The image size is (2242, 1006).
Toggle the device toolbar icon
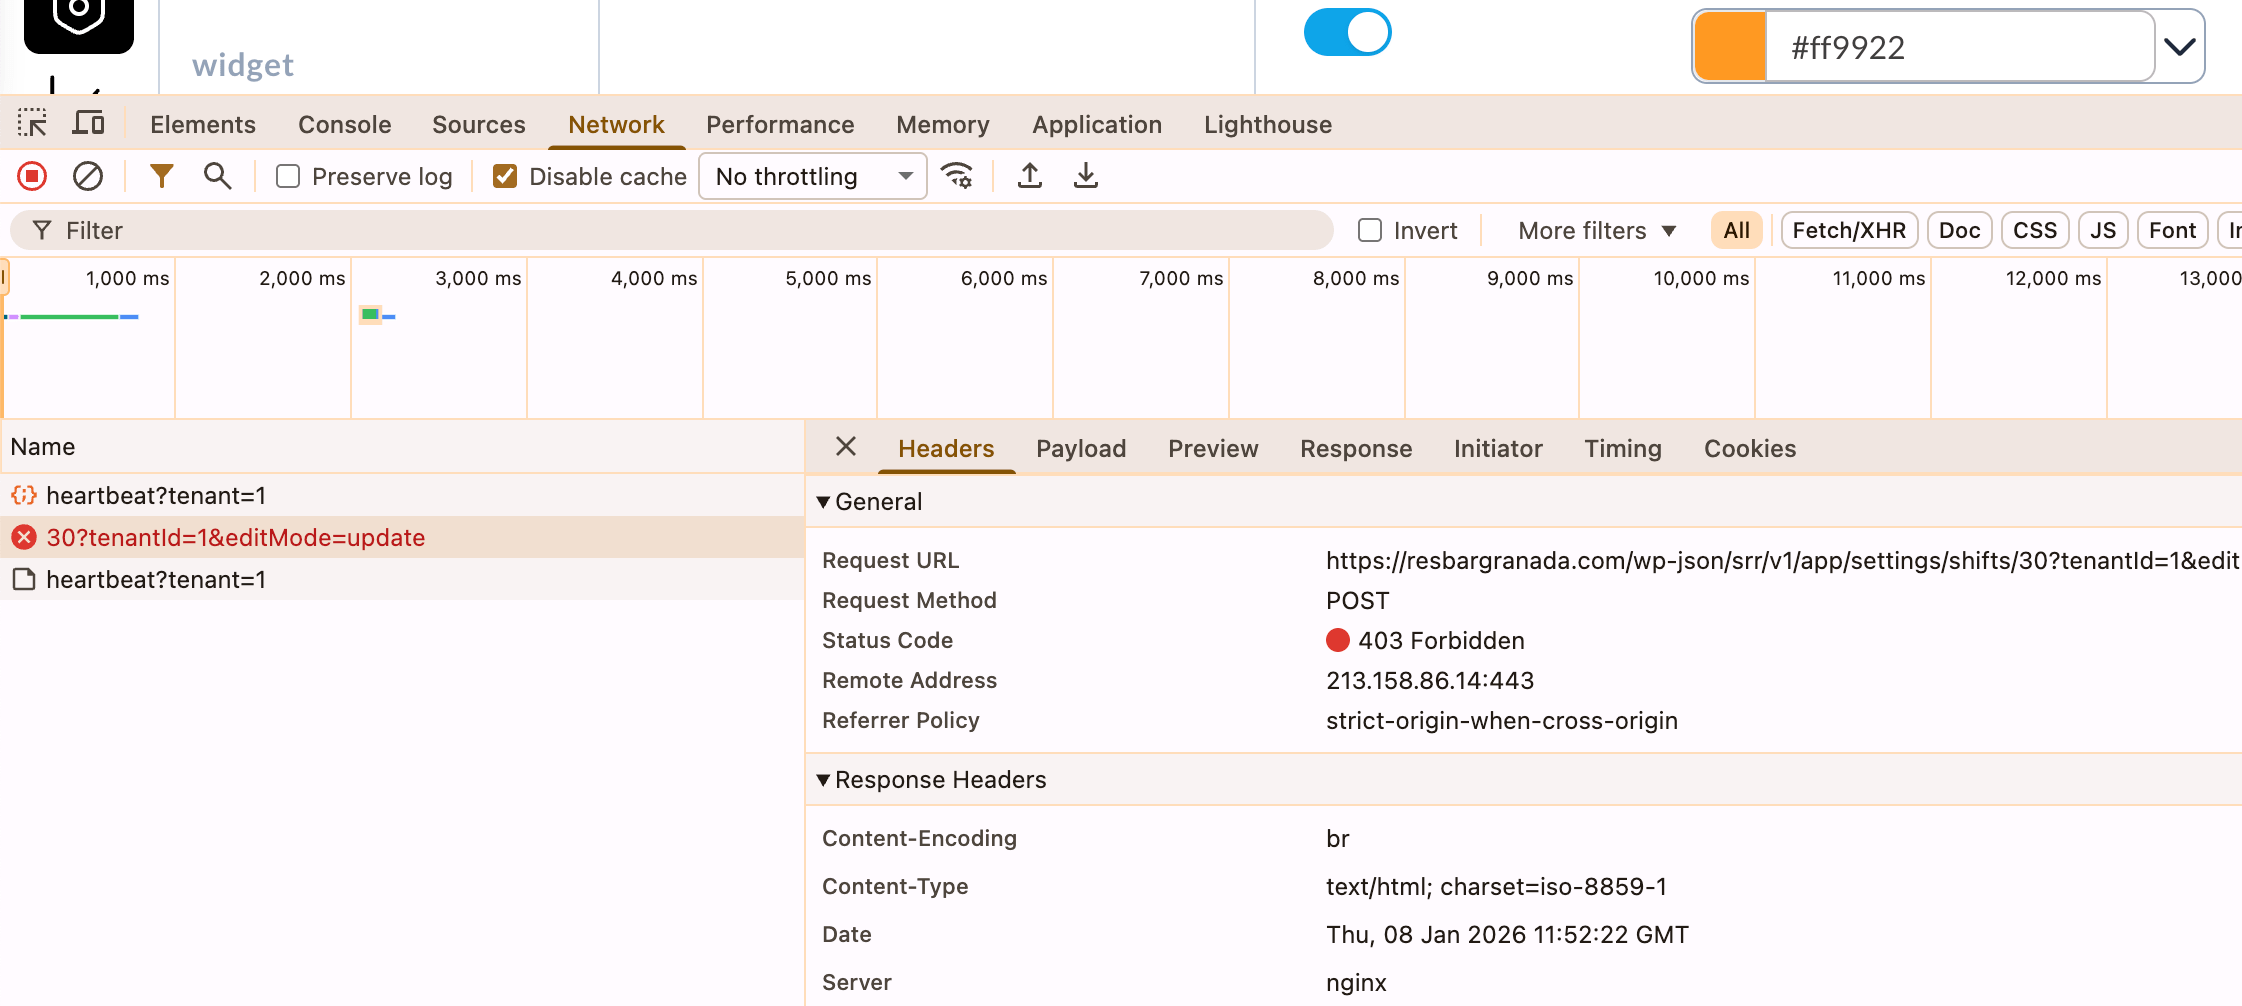point(89,124)
